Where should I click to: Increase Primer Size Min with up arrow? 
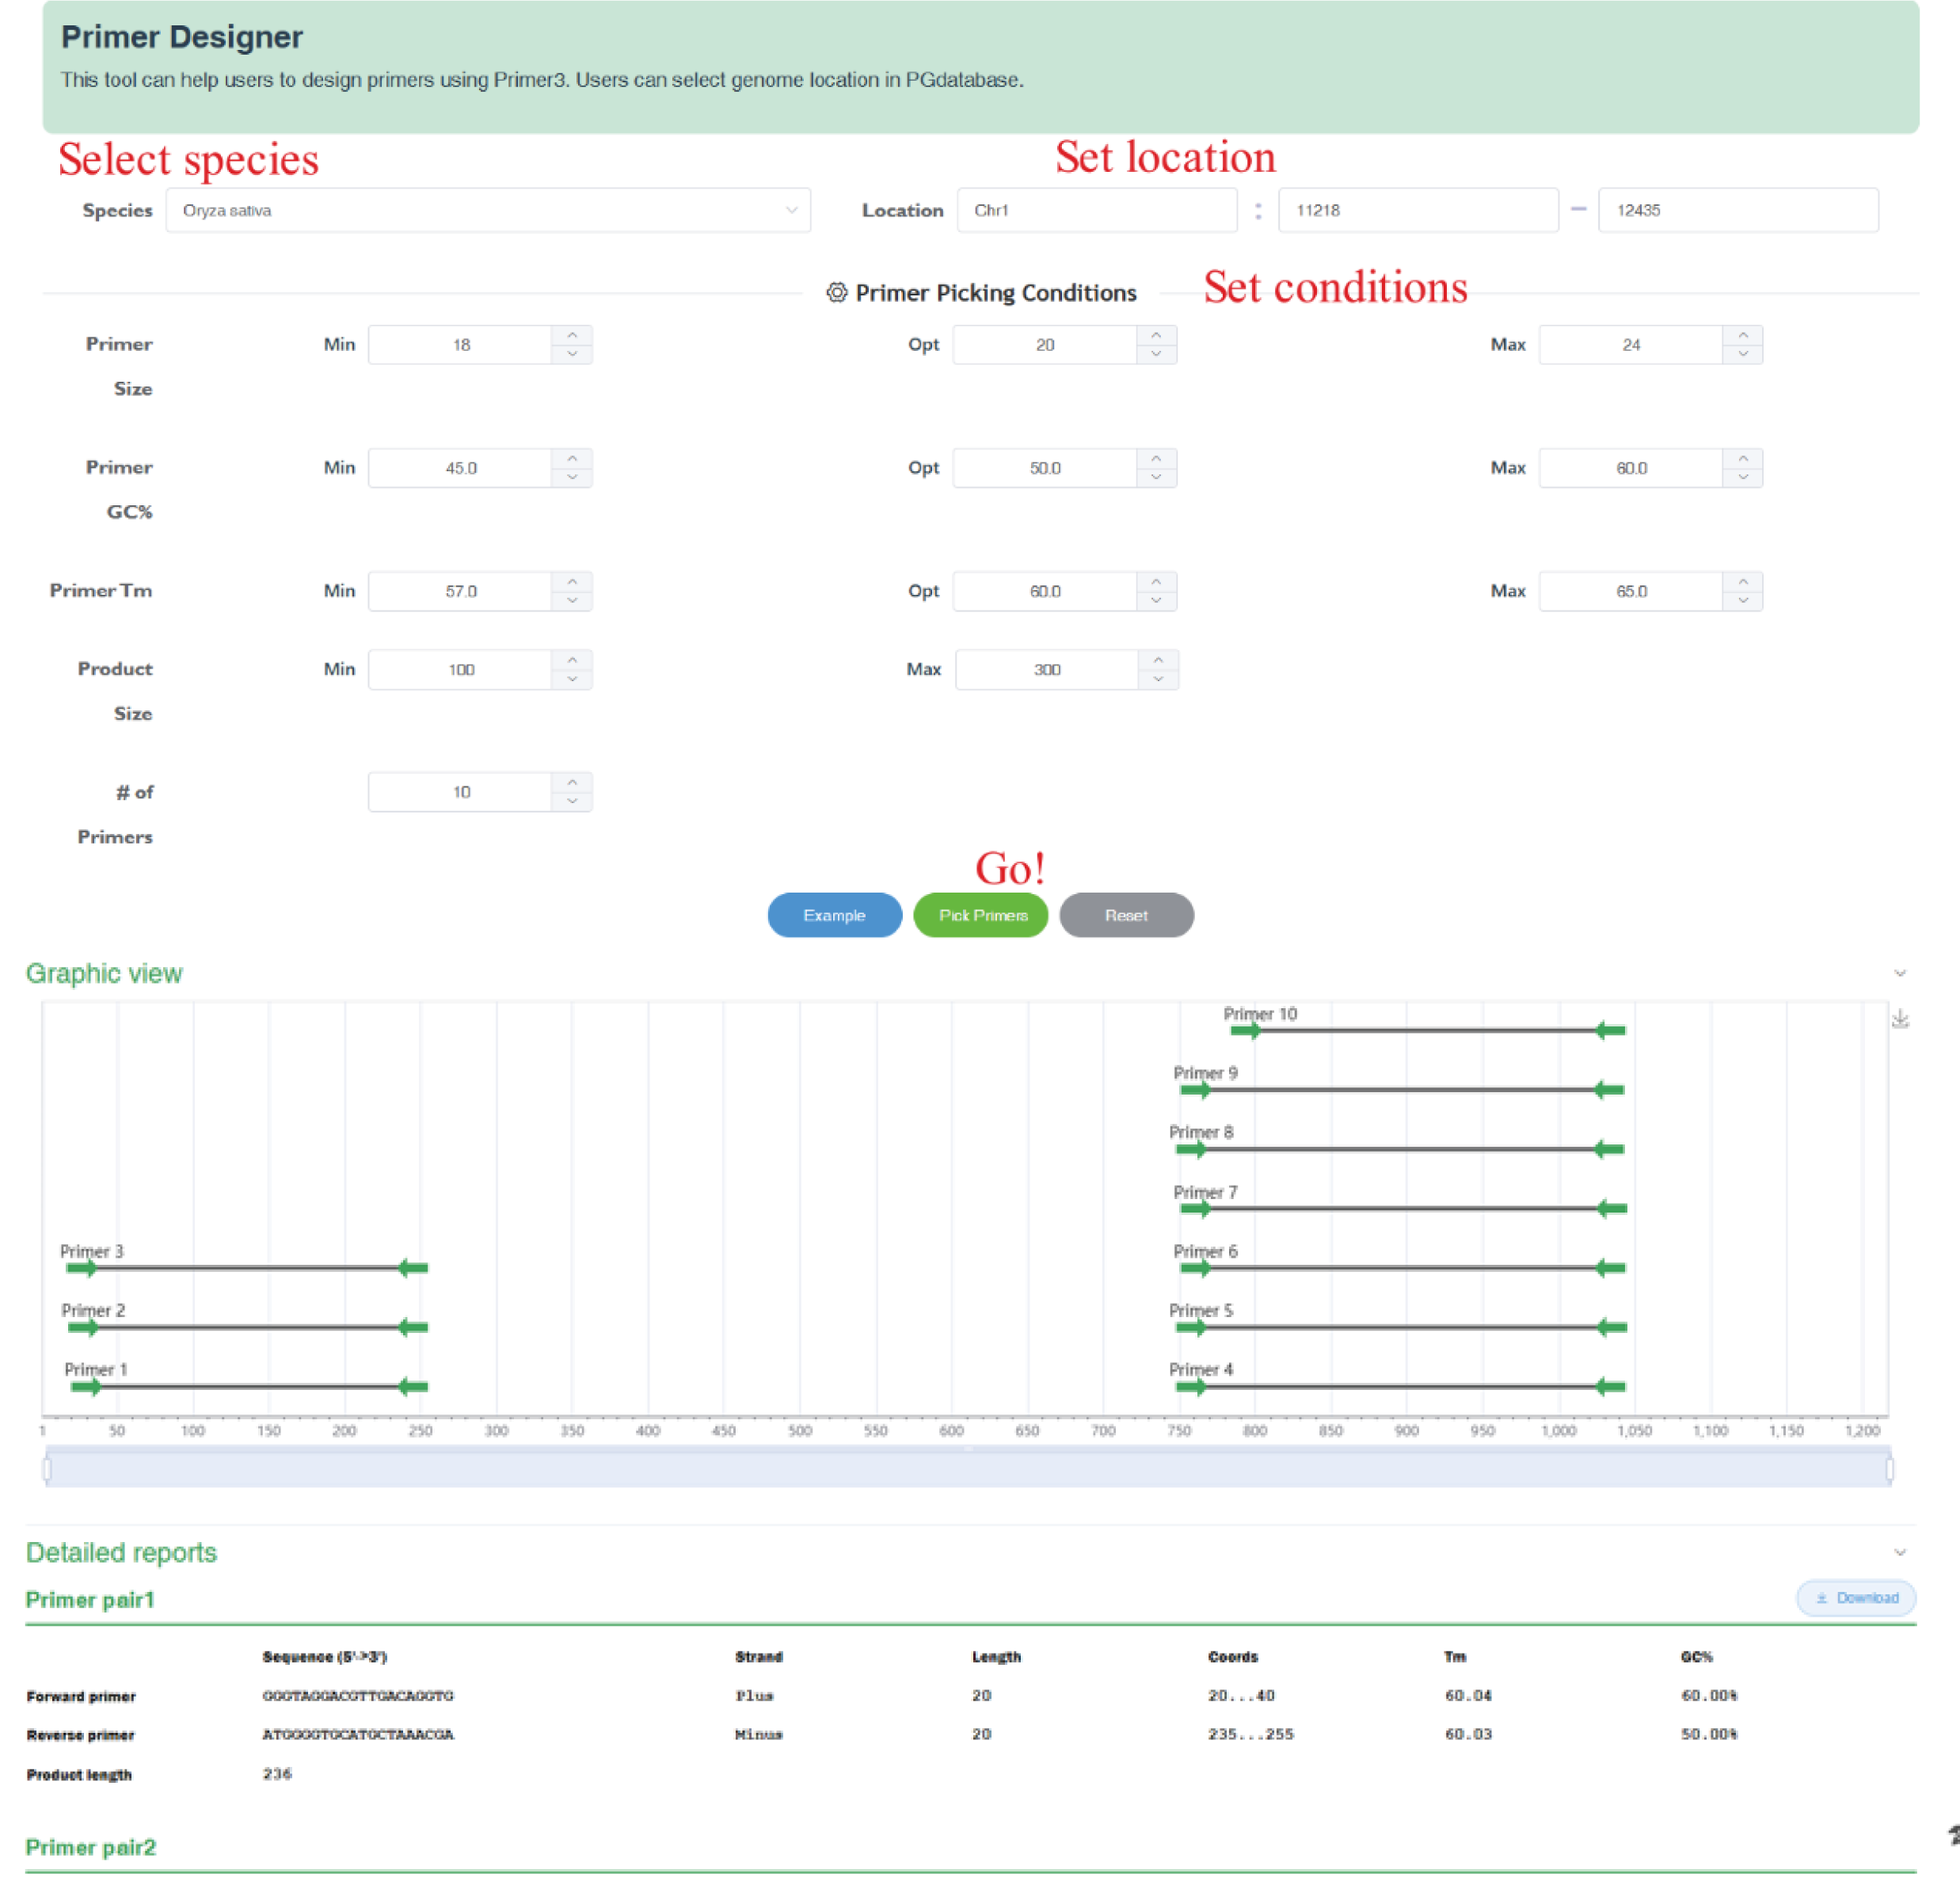572,335
